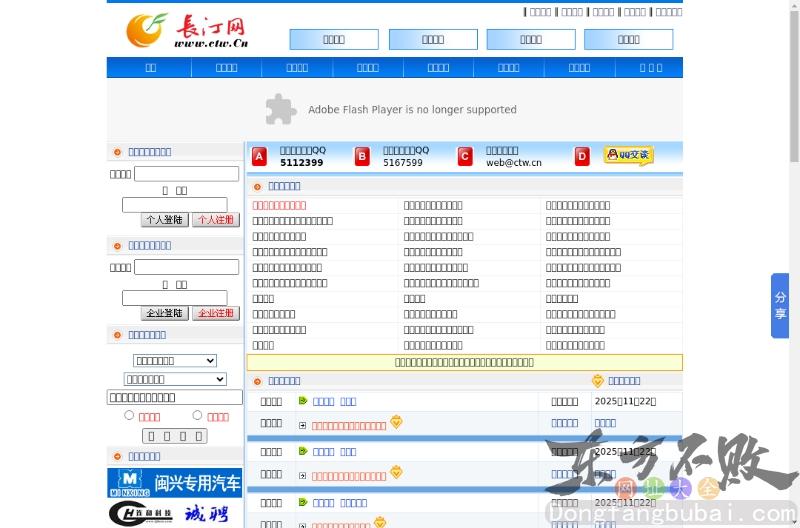Click the keyword search text field
This screenshot has height=528, width=800.
point(174,397)
